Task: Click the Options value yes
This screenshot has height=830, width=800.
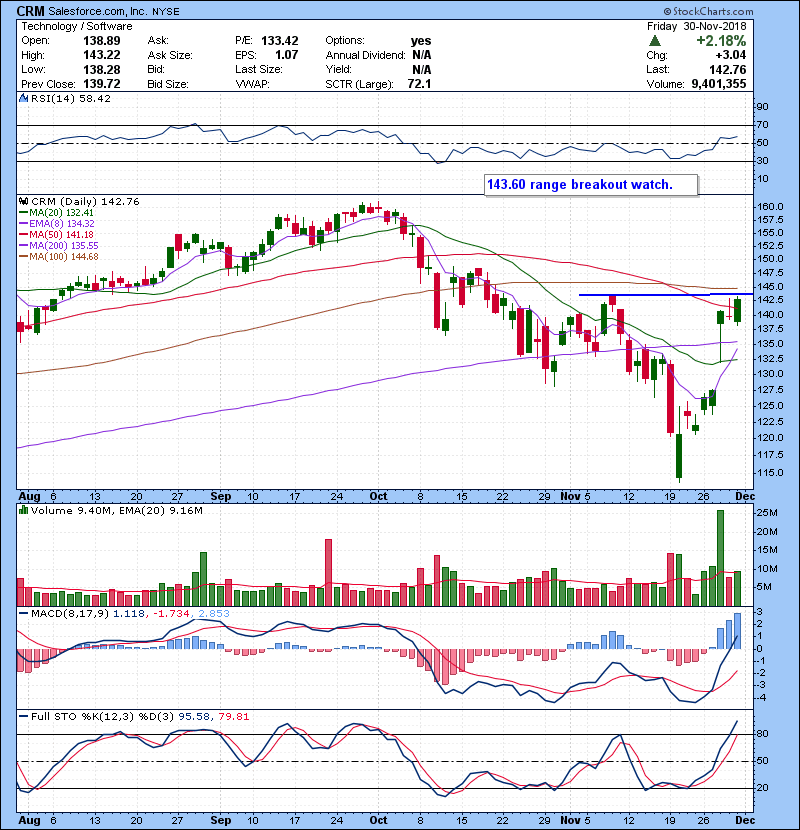Action: coord(421,41)
